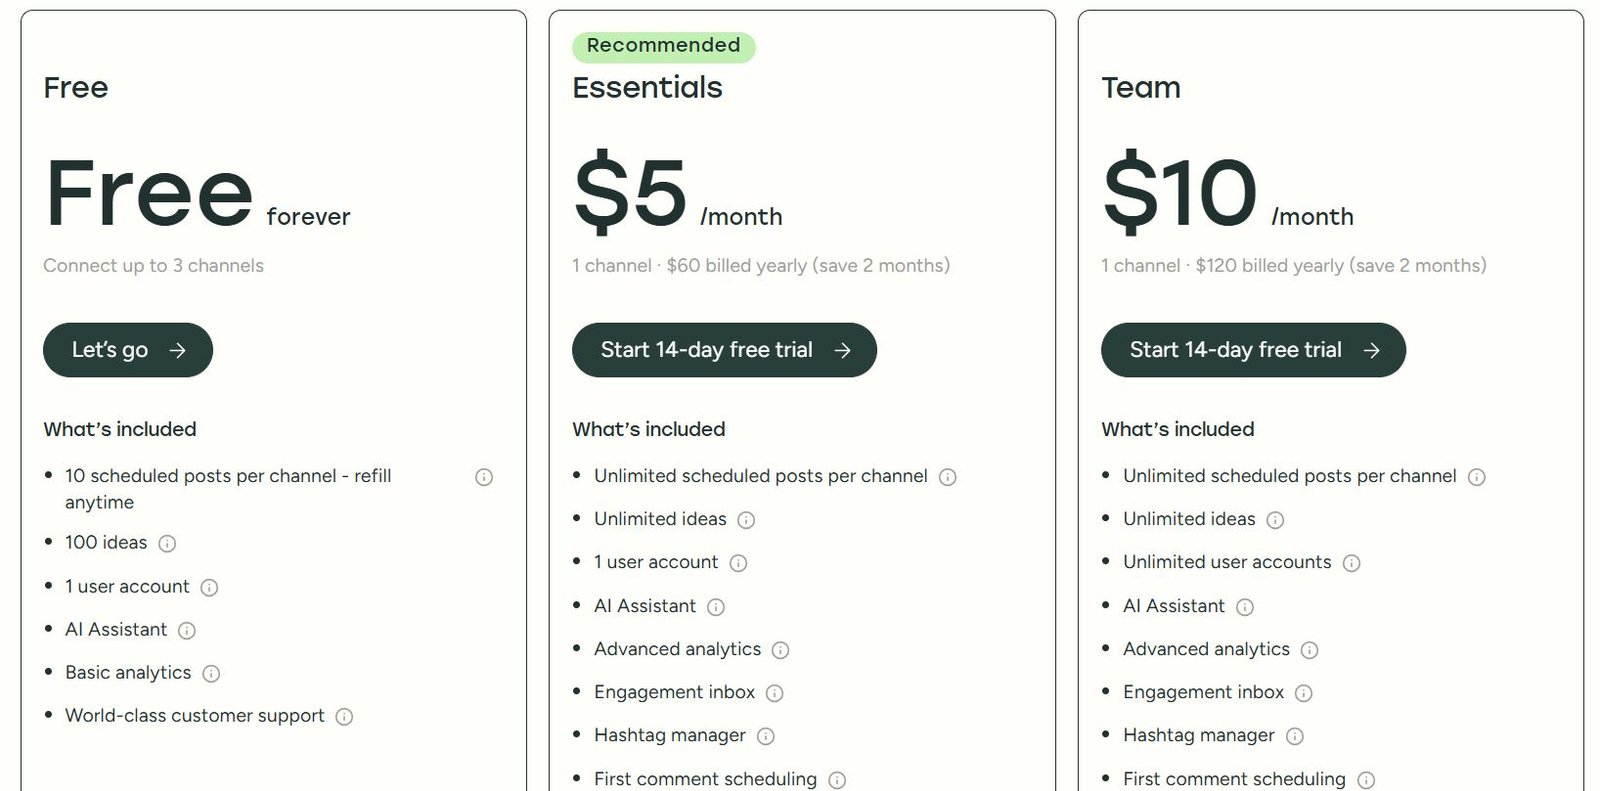The height and width of the screenshot is (791, 1600).
Task: Click the Recommended badge on Essentials
Action: [x=664, y=46]
